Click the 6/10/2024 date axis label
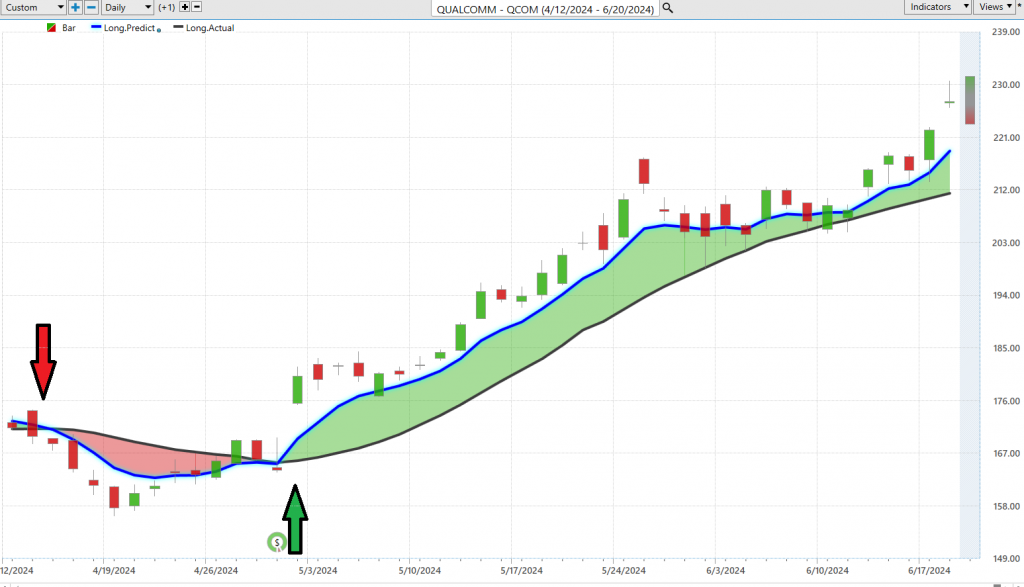This screenshot has width=1024, height=587. click(827, 571)
